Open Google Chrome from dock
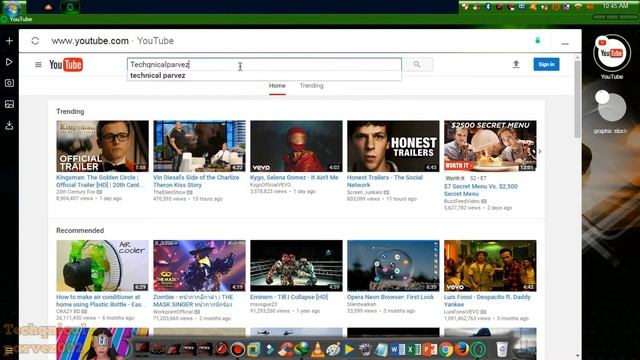The image size is (640, 360). pos(446,350)
